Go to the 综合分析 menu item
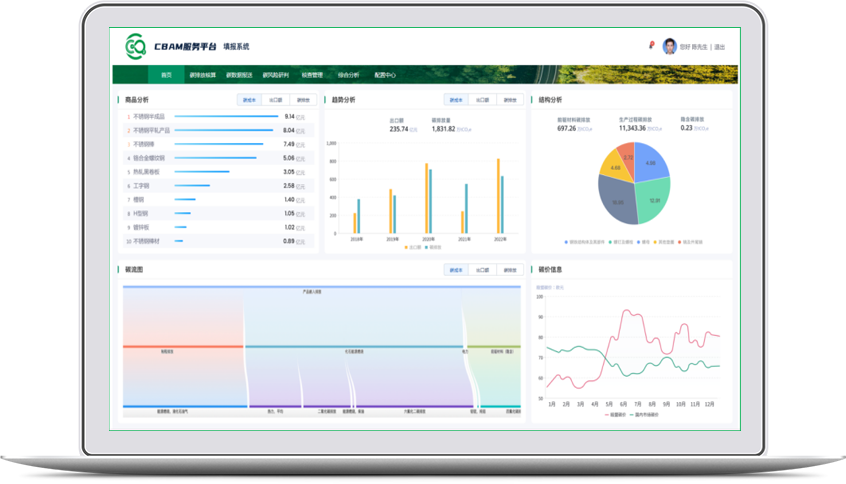 tap(348, 75)
